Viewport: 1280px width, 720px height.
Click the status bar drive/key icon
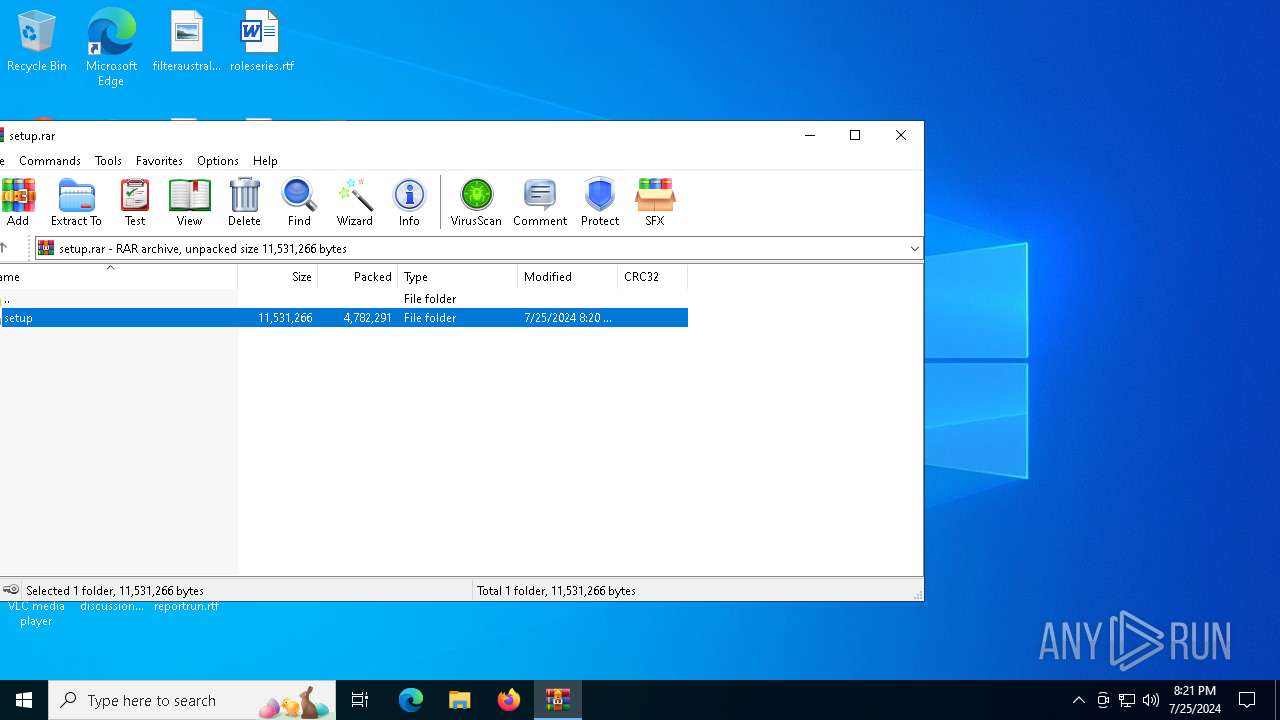(x=11, y=590)
